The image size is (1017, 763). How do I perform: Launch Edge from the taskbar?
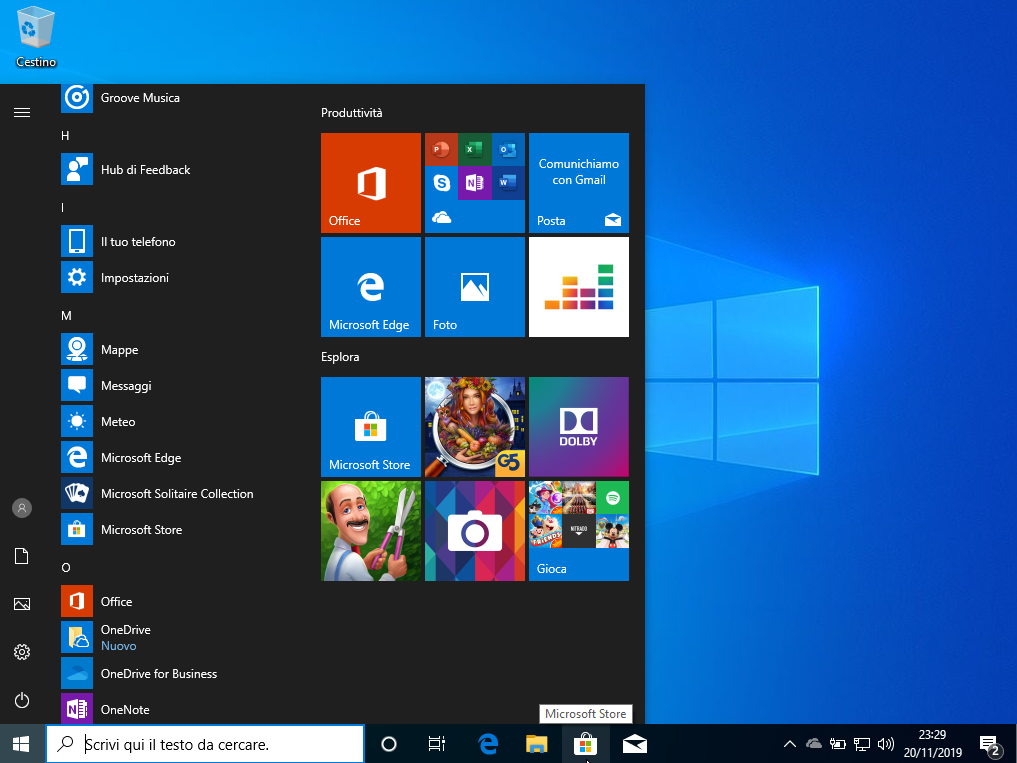click(488, 744)
